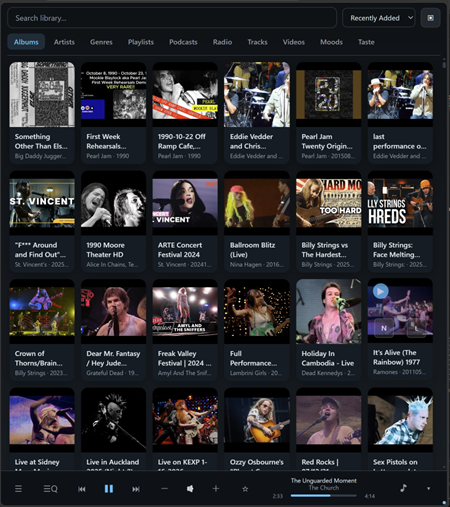Toggle favorite star for current track

click(x=245, y=489)
